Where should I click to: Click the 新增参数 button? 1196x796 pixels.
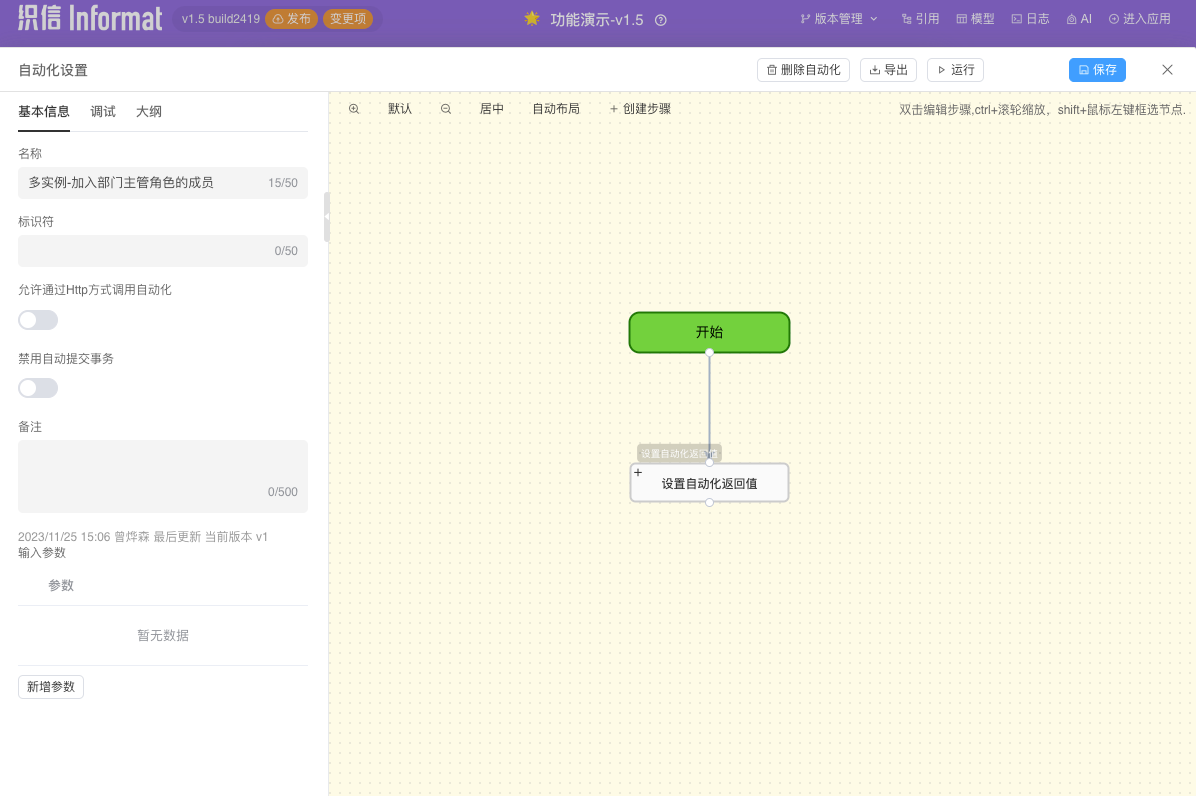click(x=51, y=687)
